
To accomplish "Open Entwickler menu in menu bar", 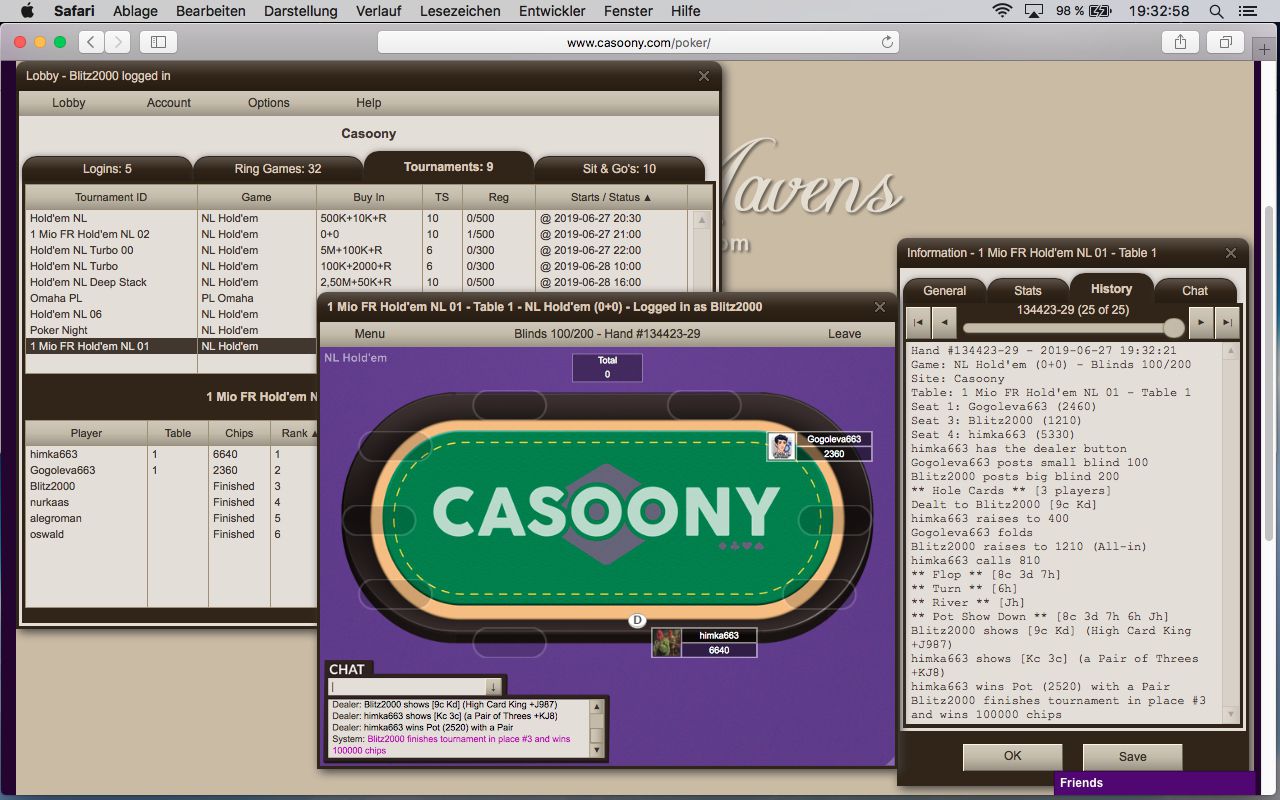I will (x=552, y=11).
